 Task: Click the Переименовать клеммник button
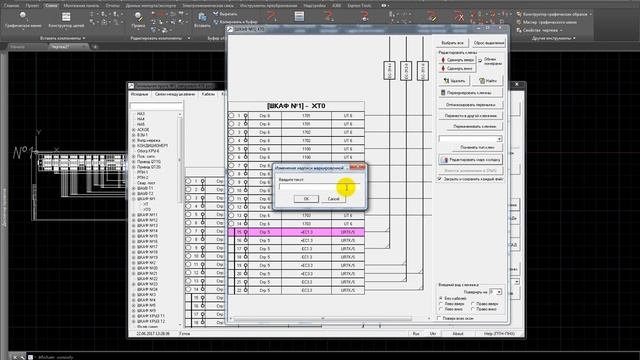tap(474, 127)
